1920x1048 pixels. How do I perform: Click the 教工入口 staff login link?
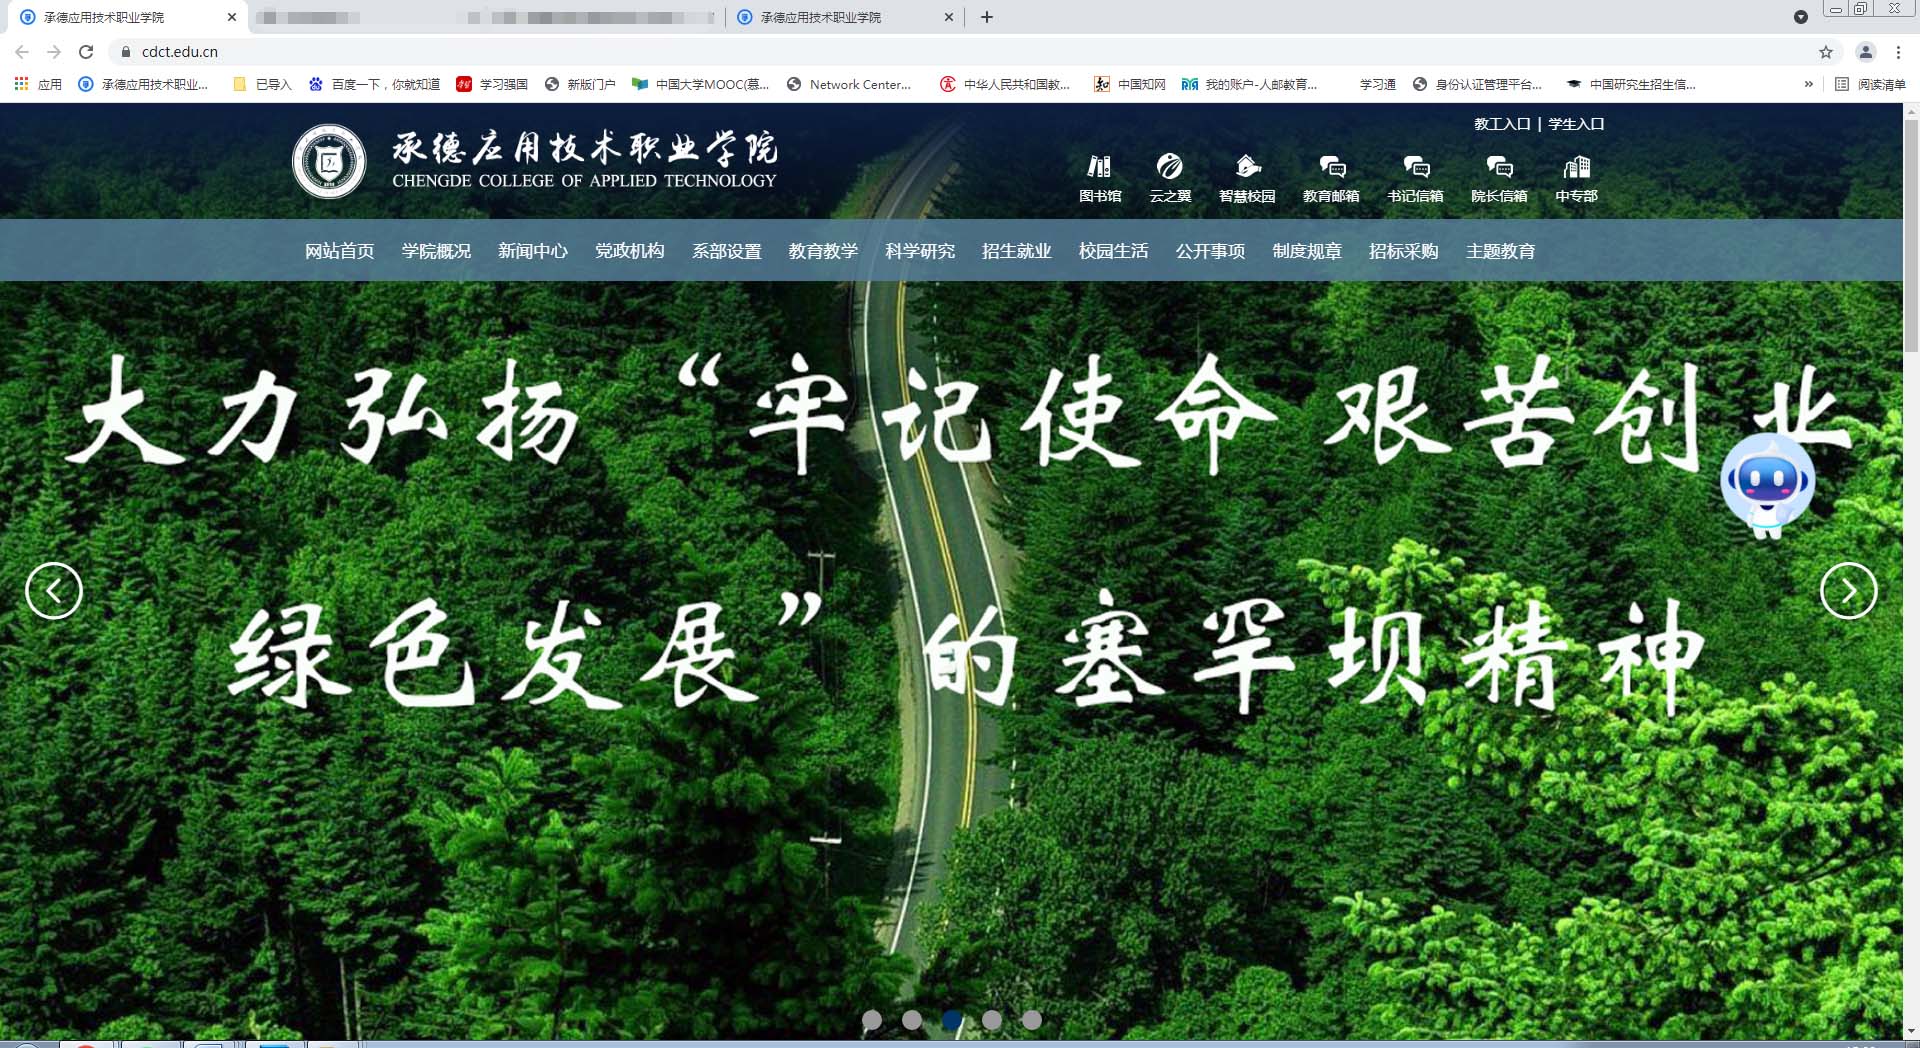(x=1502, y=124)
